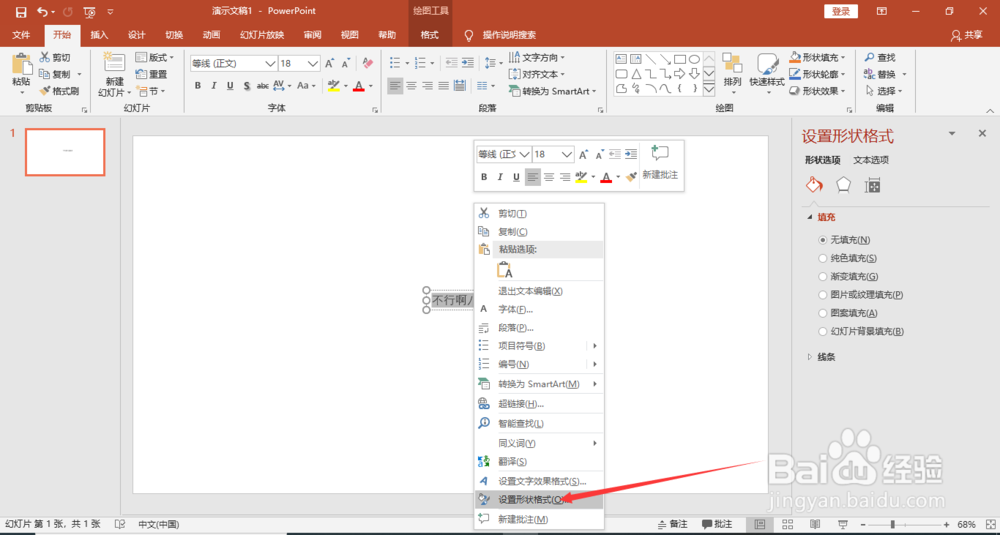Click the Arrange (排列) icon
The height and width of the screenshot is (535, 1000).
(x=732, y=64)
